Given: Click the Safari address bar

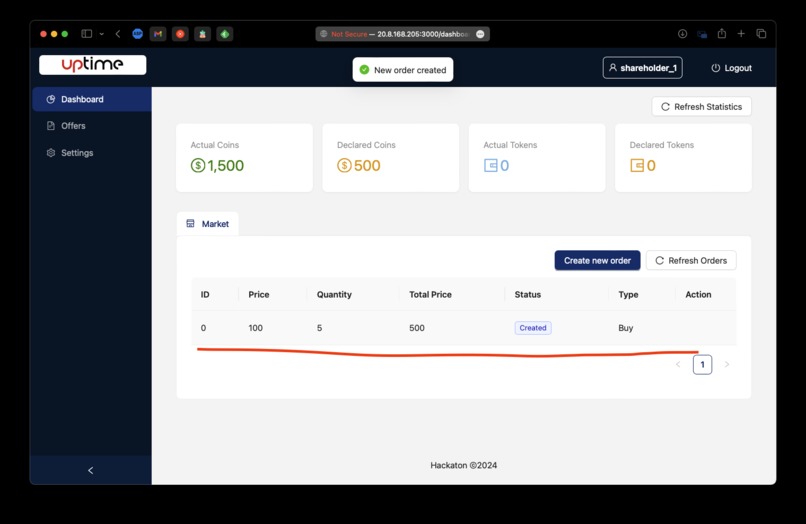Looking at the screenshot, I should (x=402, y=34).
